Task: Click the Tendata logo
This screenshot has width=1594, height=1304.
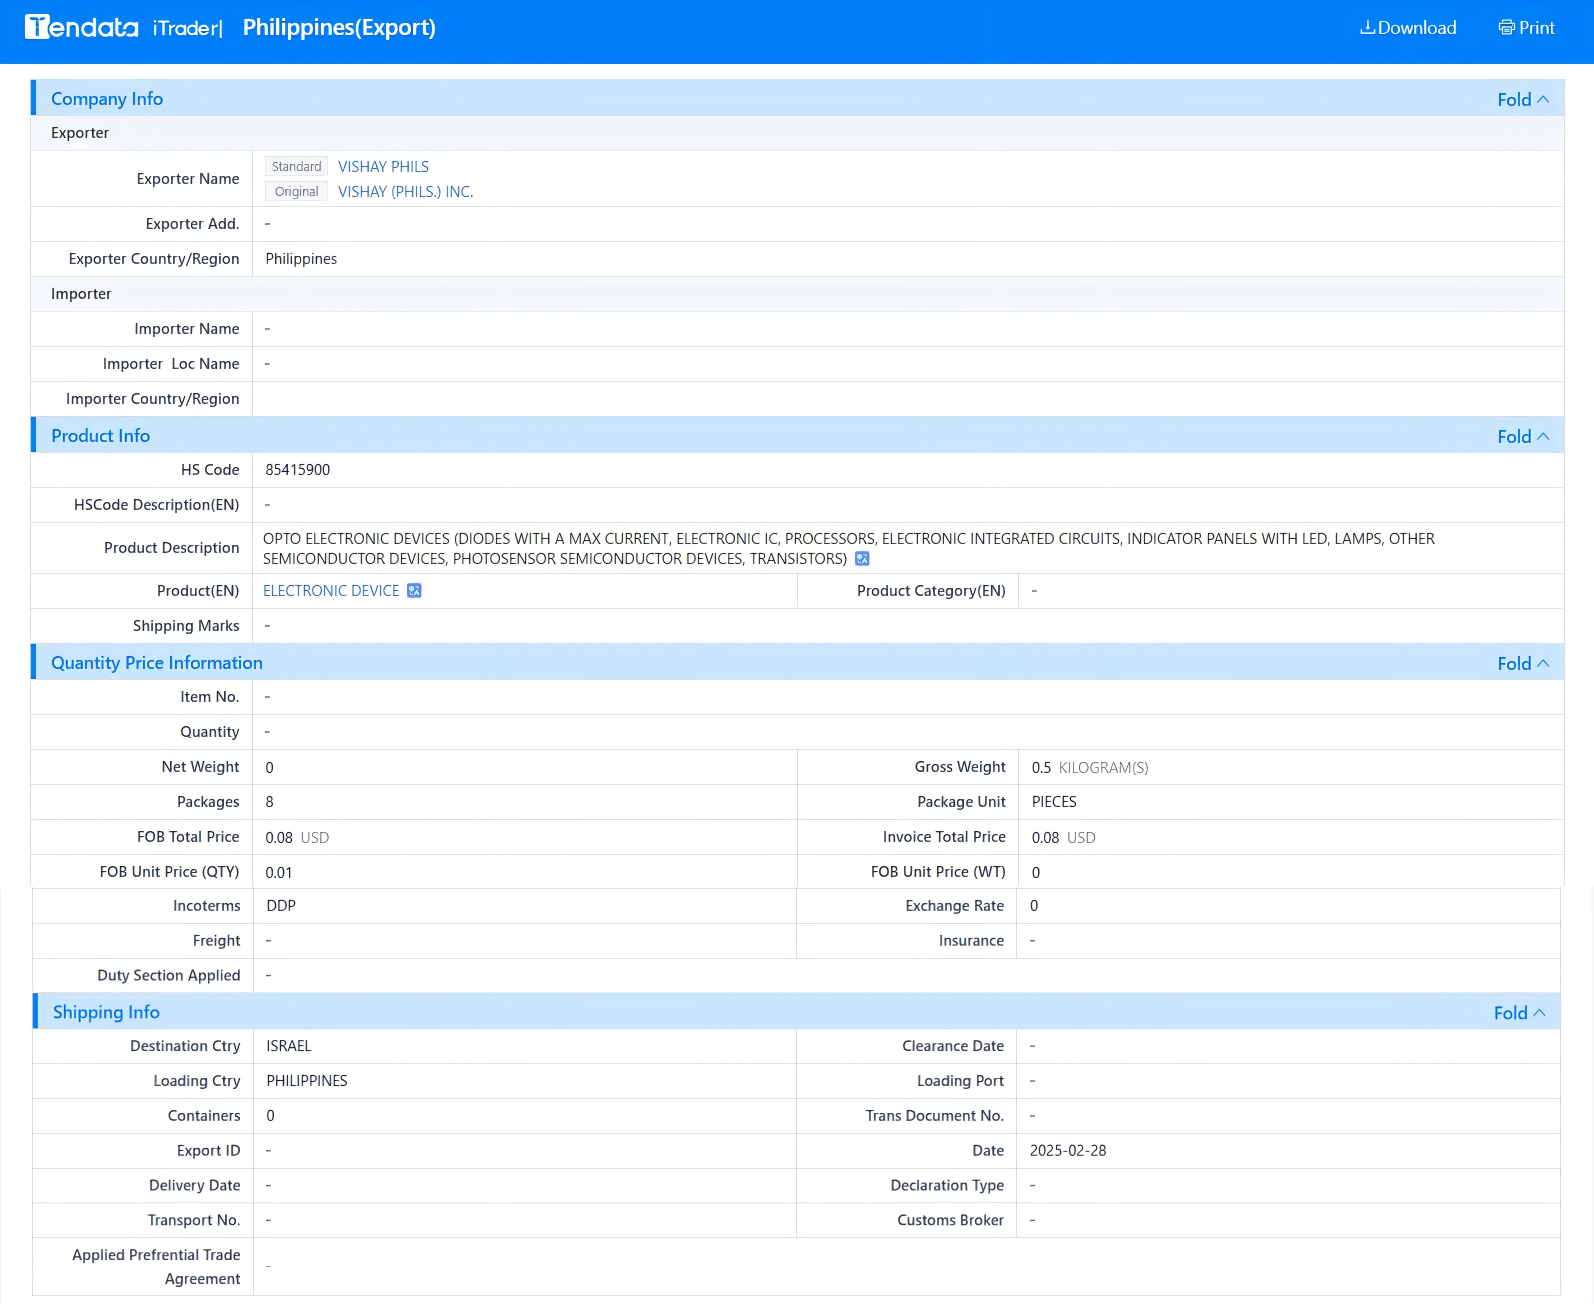Action: point(81,27)
